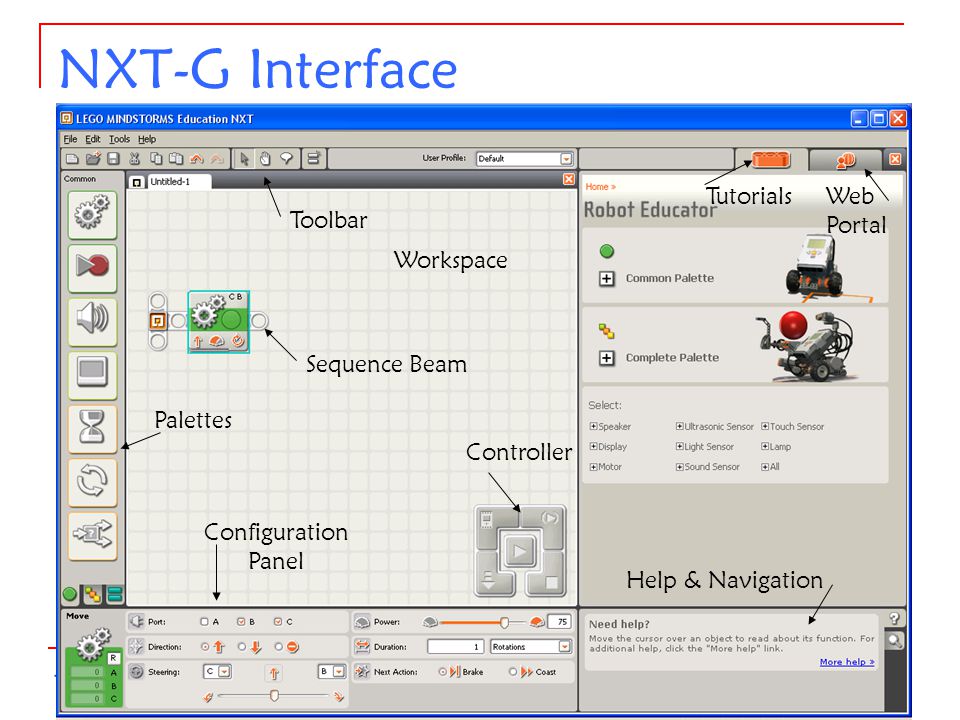Select the Display block in the palette
Screen dimensions: 960x720
pyautogui.click(x=92, y=374)
